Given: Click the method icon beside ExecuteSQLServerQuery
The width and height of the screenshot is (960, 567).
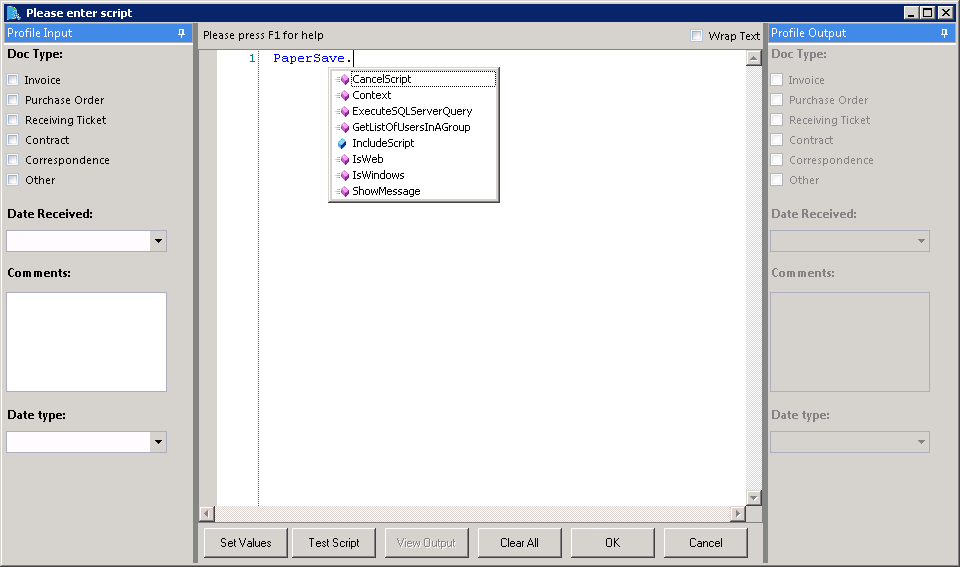Looking at the screenshot, I should (343, 111).
